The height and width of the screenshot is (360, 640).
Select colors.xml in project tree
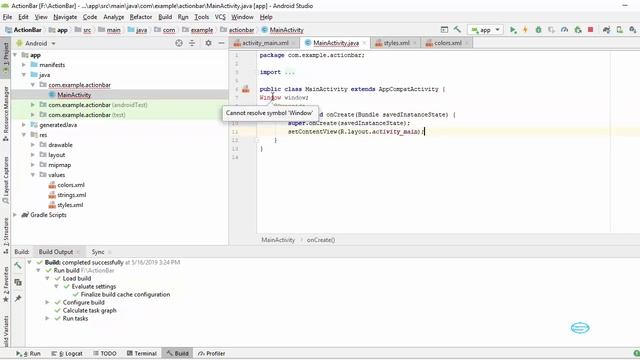(x=71, y=185)
